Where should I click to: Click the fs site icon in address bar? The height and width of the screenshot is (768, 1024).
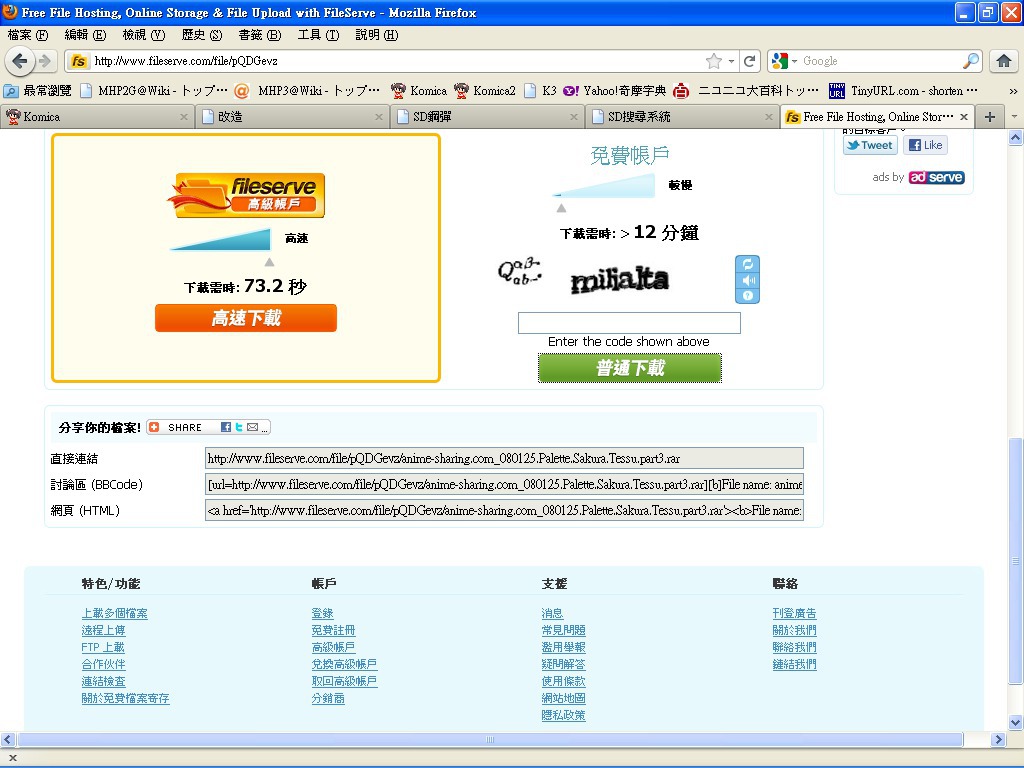coord(78,61)
